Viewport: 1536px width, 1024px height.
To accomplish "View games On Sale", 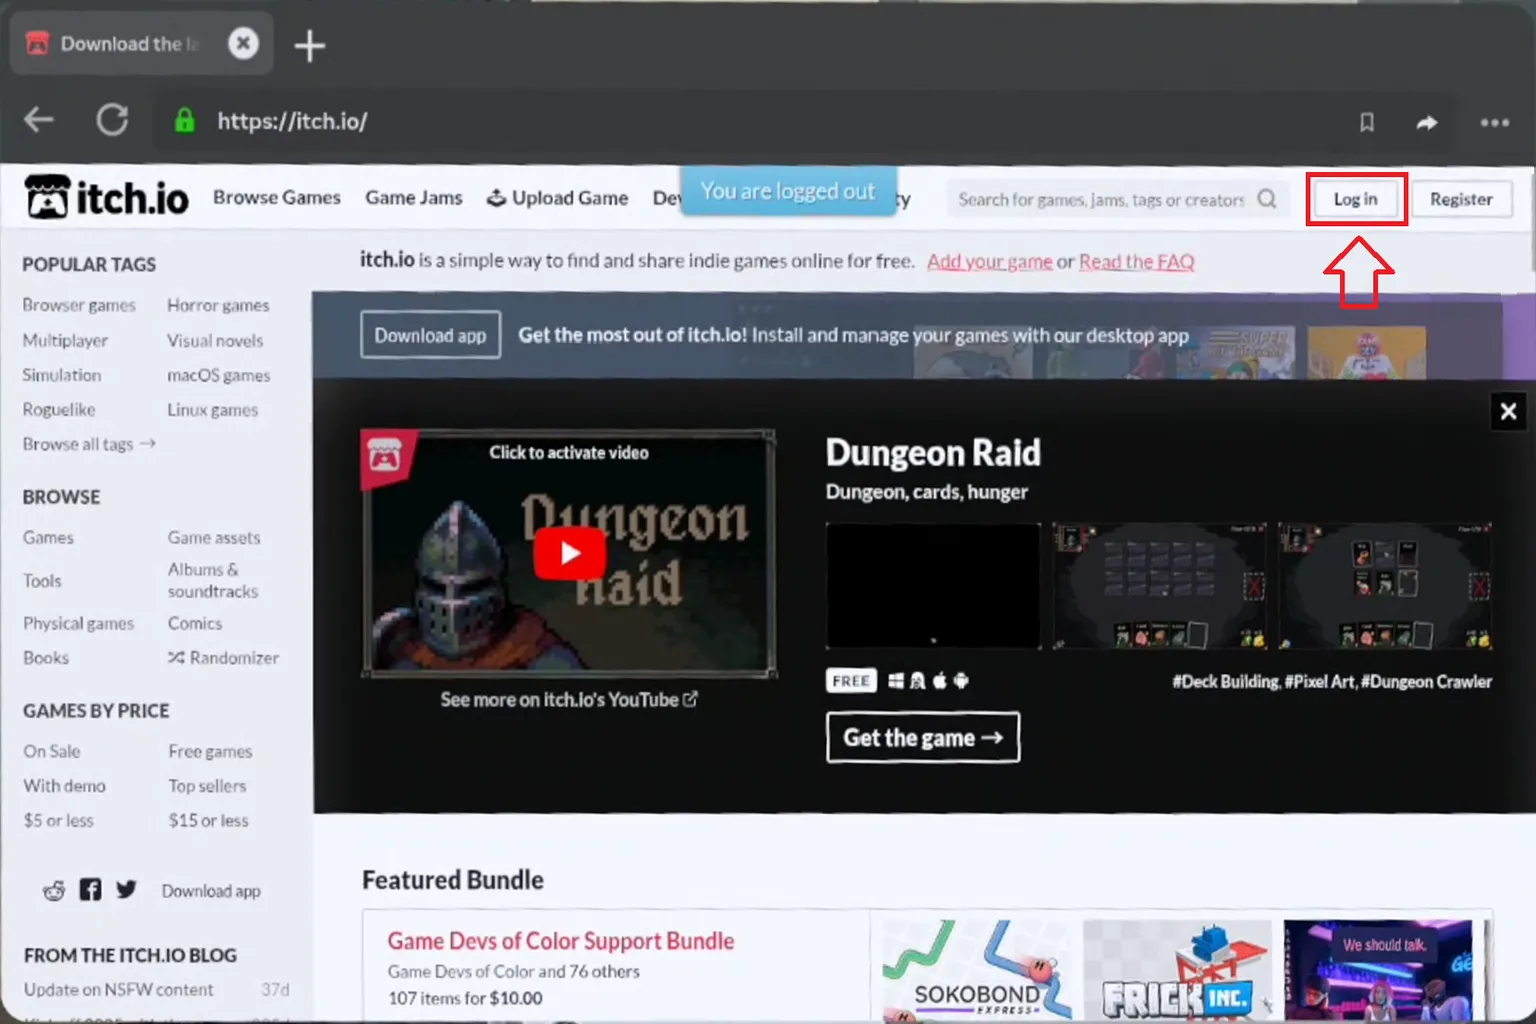I will point(52,751).
